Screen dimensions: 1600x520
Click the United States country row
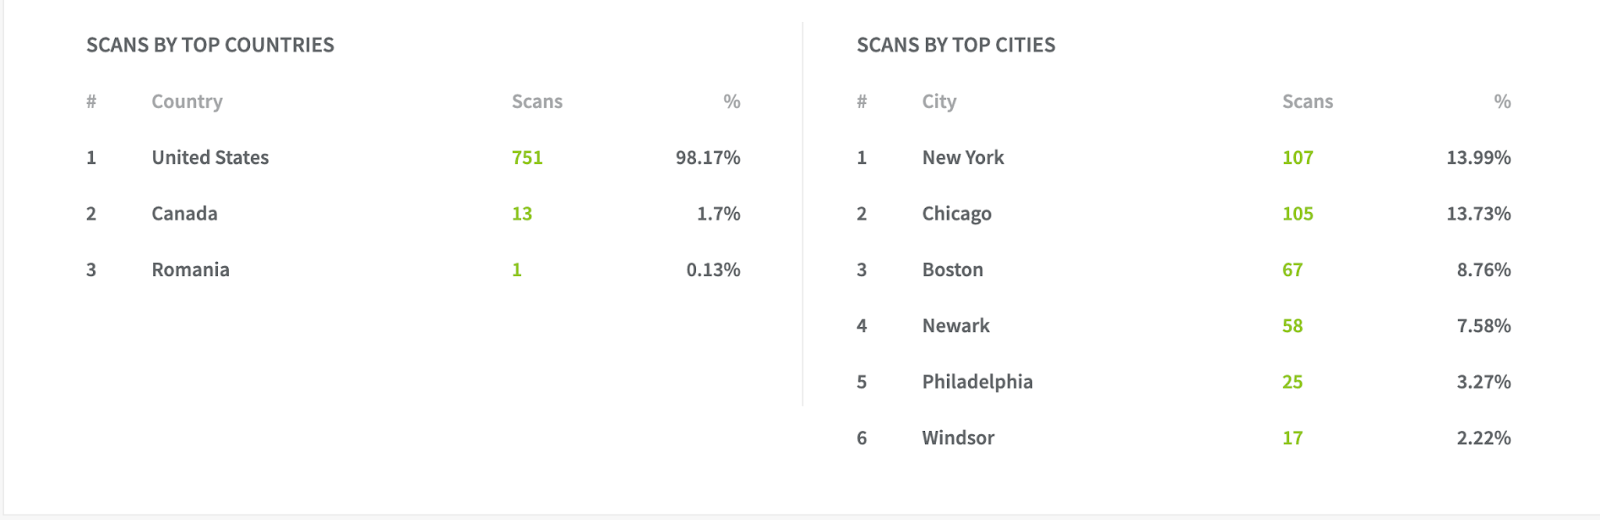coord(413,157)
